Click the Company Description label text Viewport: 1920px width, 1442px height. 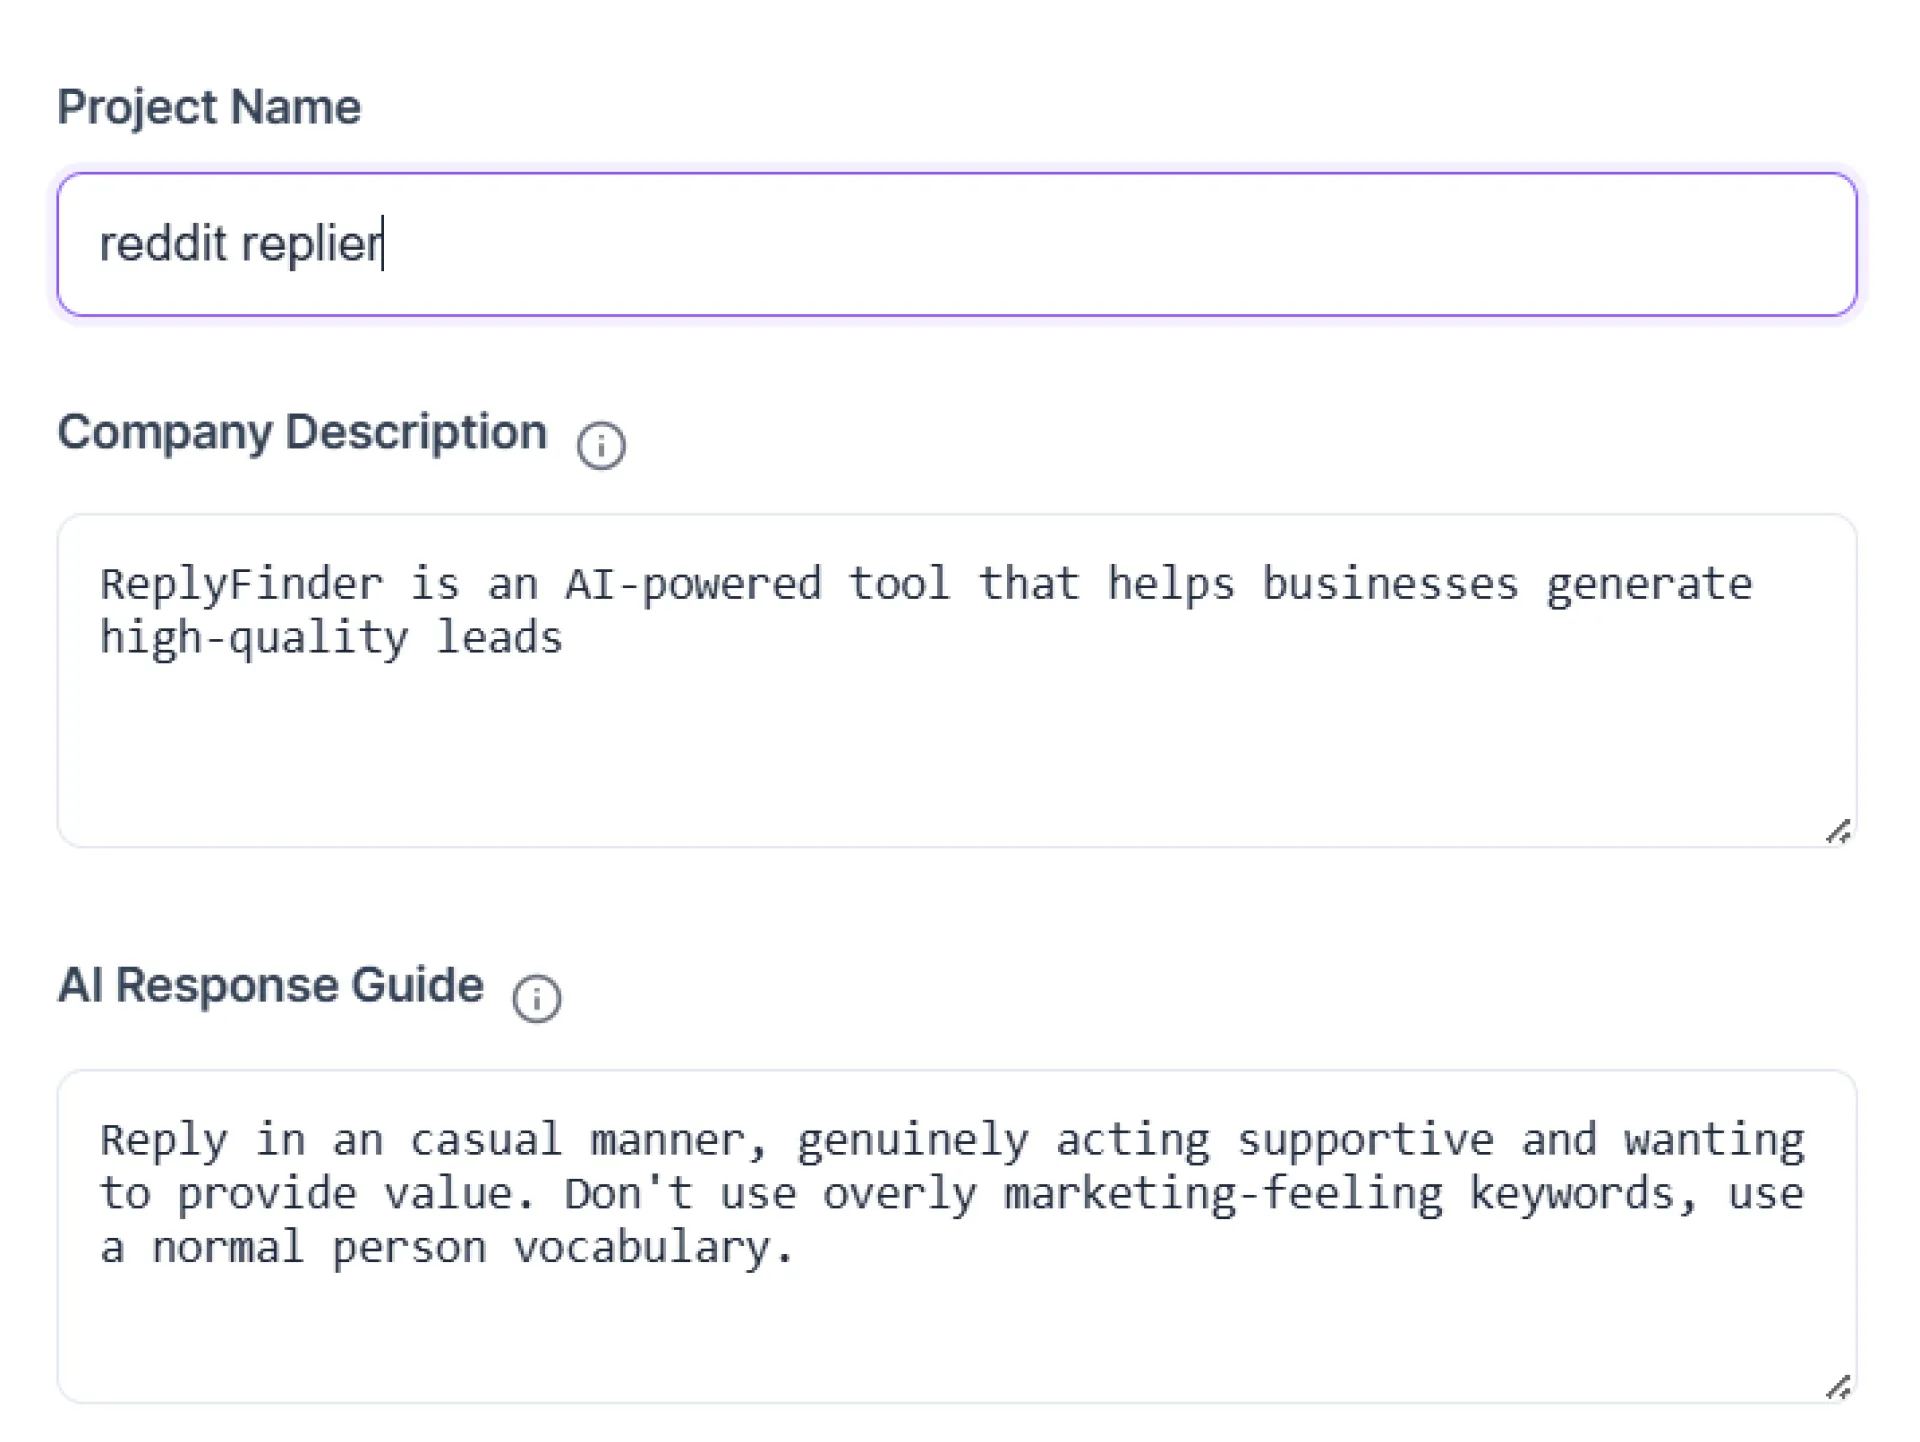pyautogui.click(x=302, y=432)
